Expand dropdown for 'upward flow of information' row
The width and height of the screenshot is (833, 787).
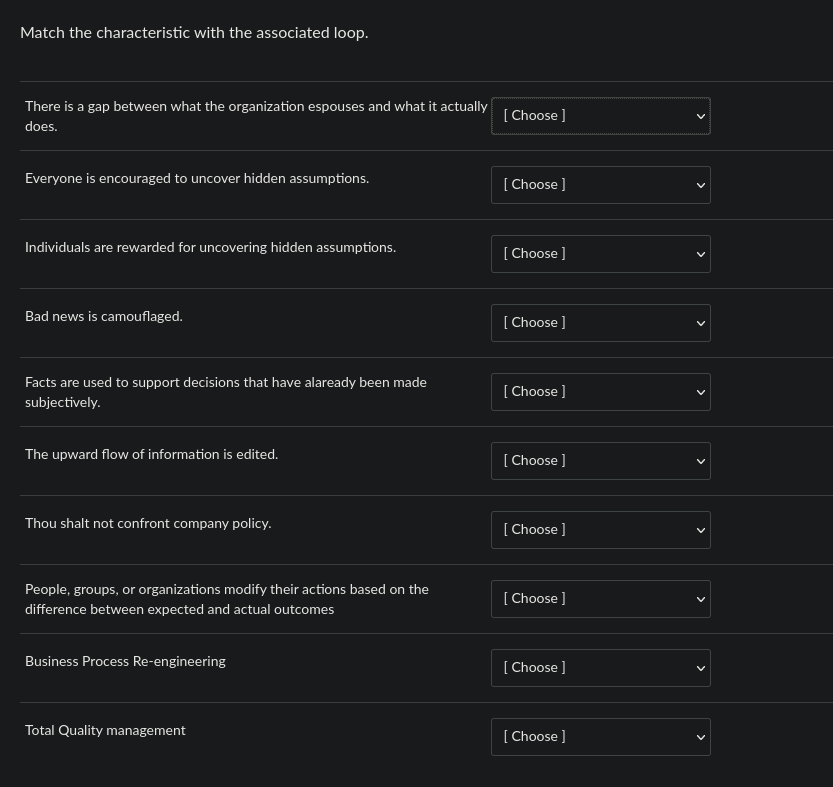pyautogui.click(x=600, y=461)
